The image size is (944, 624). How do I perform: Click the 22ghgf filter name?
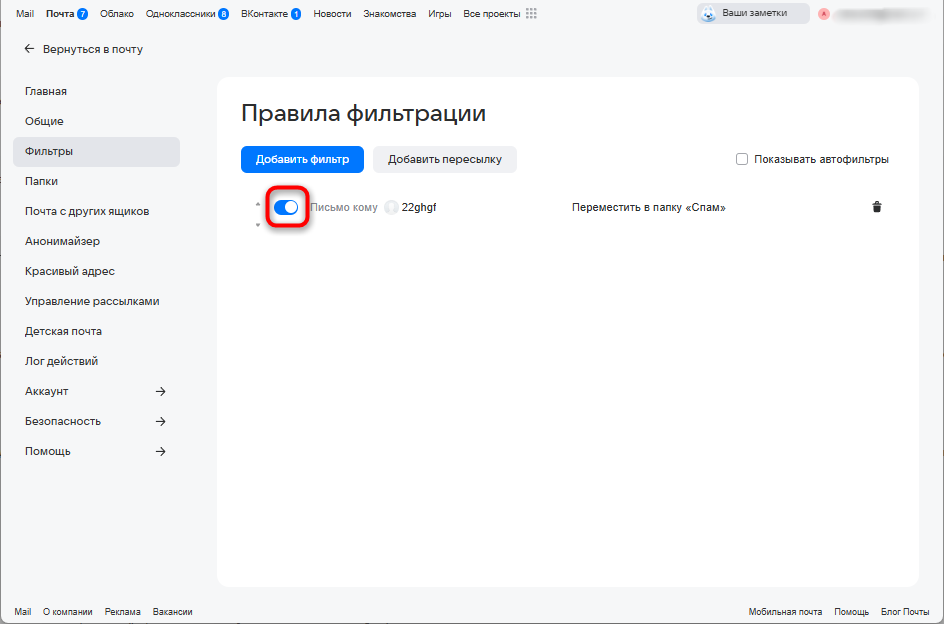tap(419, 207)
